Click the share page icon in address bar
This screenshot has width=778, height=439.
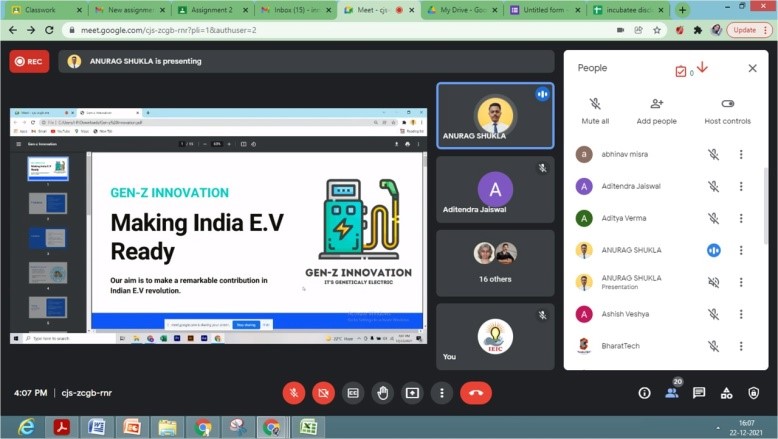click(639, 30)
